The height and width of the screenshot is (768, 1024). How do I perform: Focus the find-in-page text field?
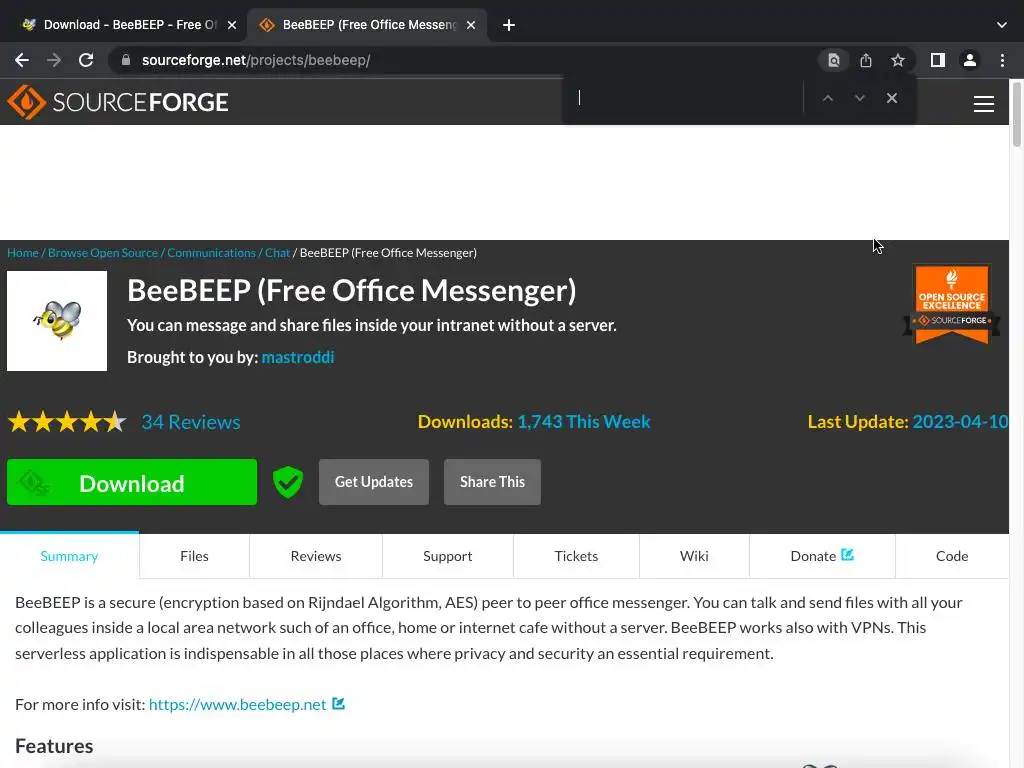(x=682, y=98)
